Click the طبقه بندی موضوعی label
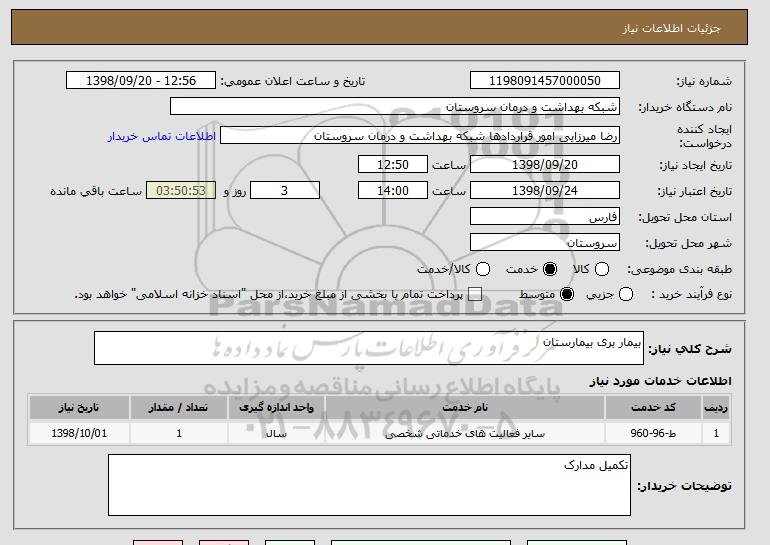Screen dimensions: 770x545 (x=679, y=270)
